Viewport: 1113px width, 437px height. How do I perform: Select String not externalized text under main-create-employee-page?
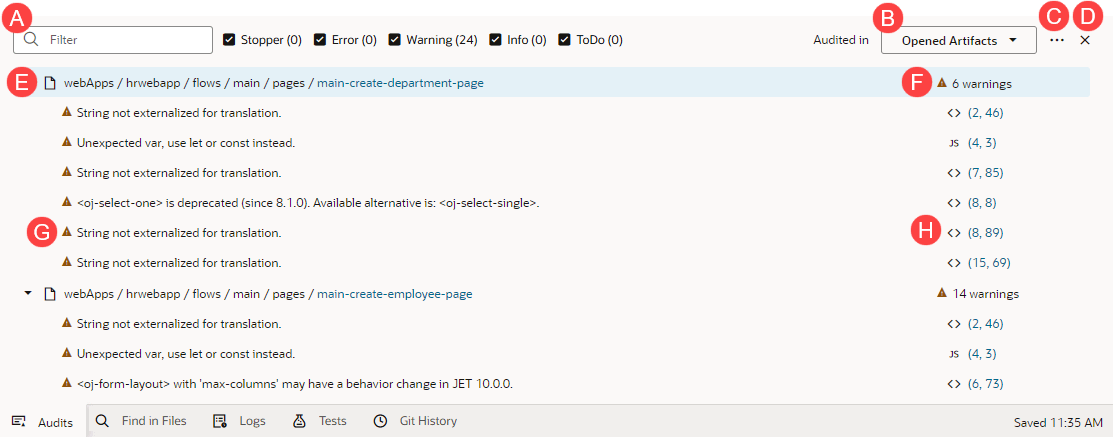179,323
